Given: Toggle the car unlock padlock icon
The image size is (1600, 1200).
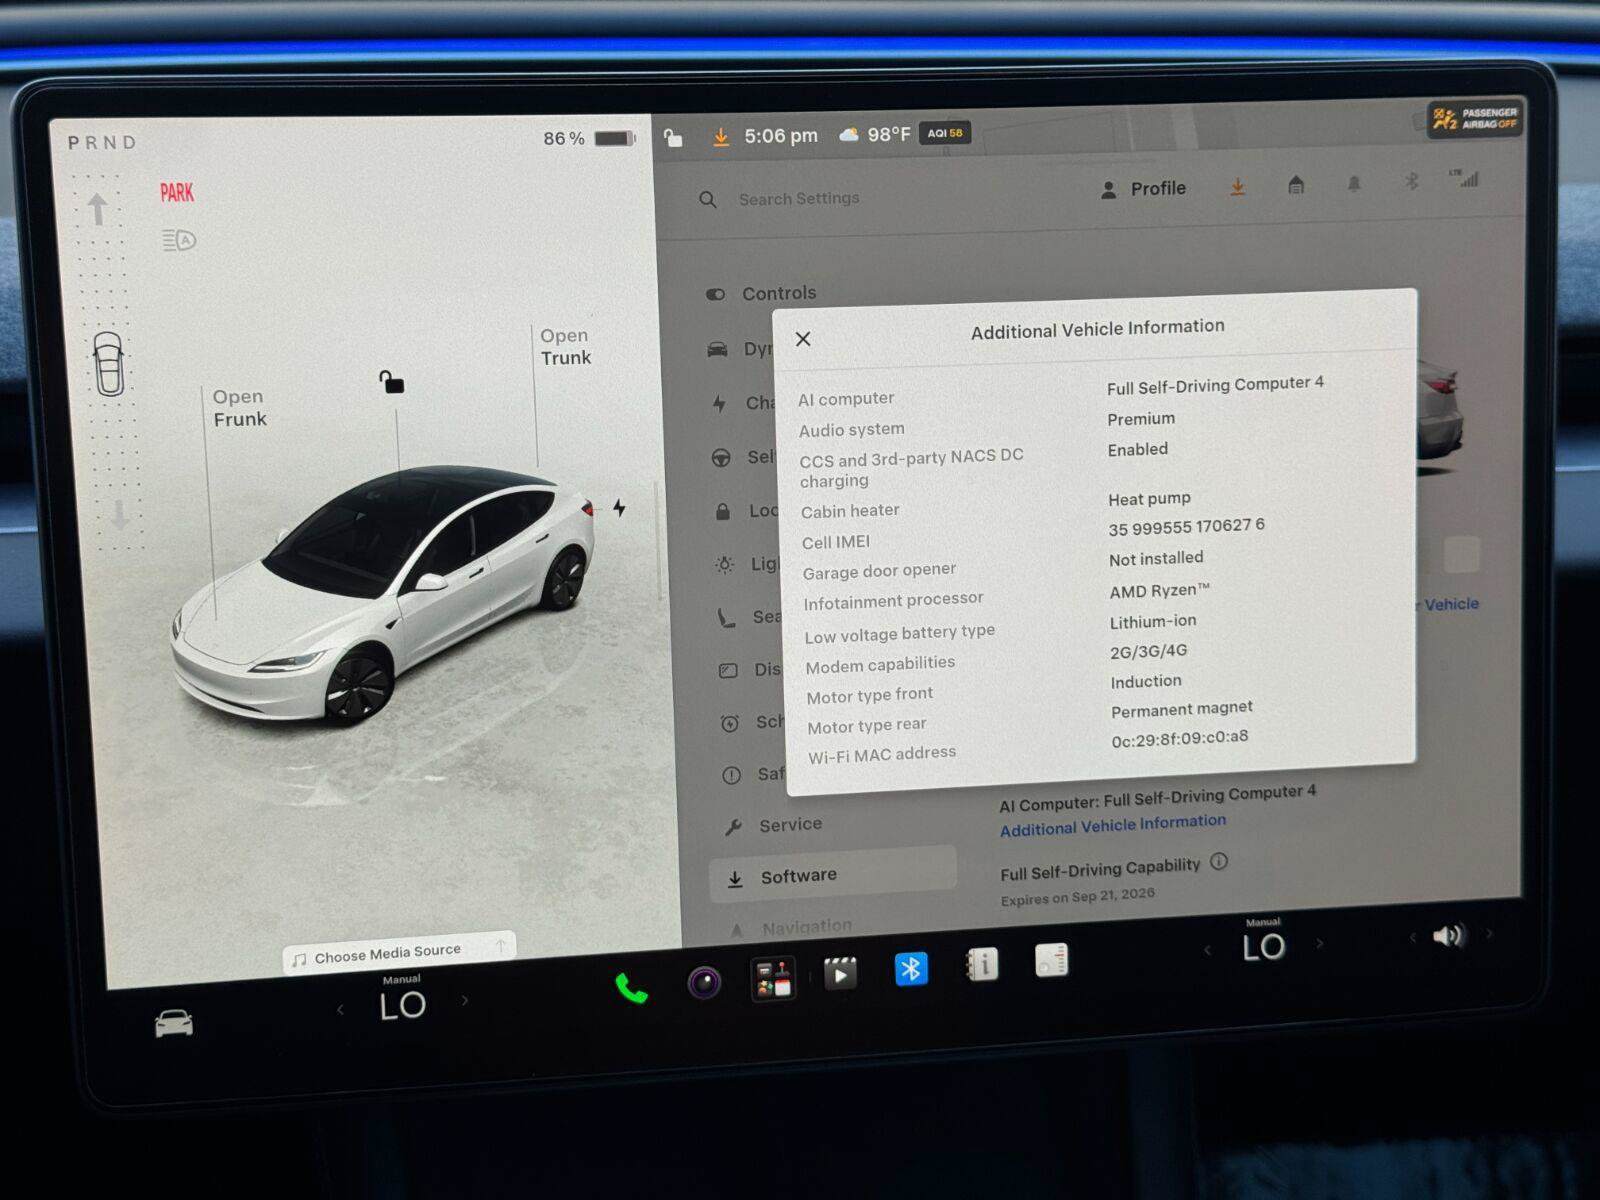Looking at the screenshot, I should click(391, 381).
